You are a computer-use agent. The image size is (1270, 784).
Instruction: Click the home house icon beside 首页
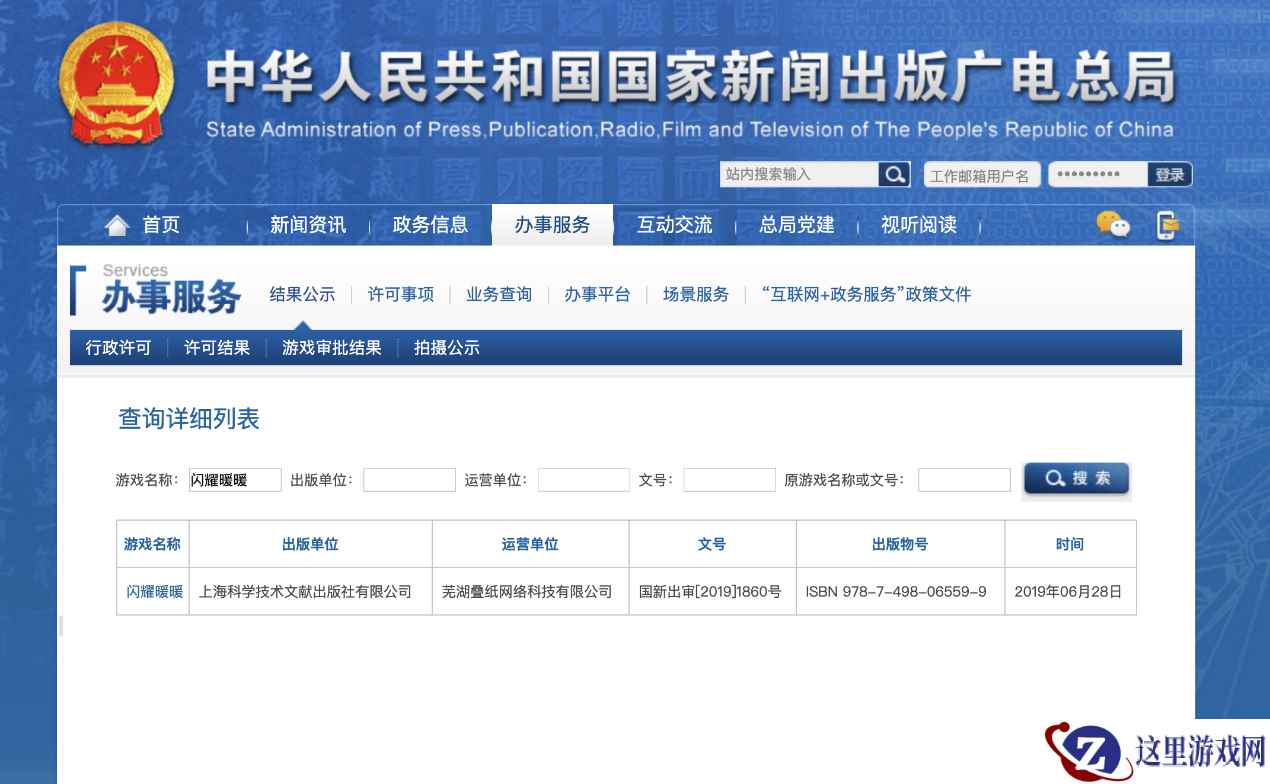point(117,226)
